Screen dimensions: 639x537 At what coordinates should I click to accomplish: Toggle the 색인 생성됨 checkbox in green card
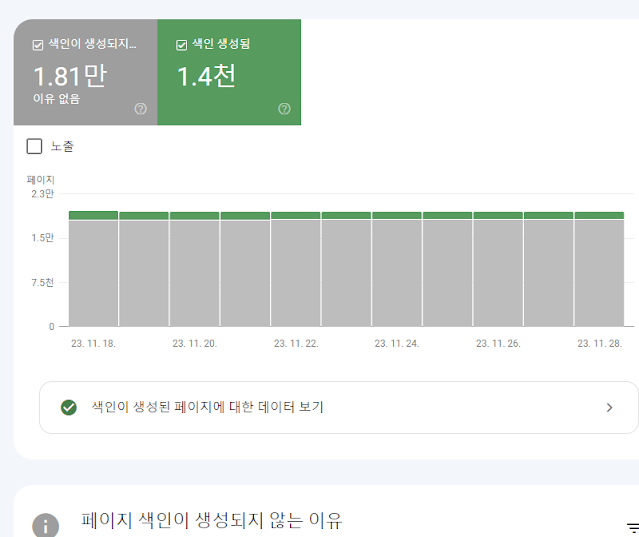pyautogui.click(x=181, y=45)
